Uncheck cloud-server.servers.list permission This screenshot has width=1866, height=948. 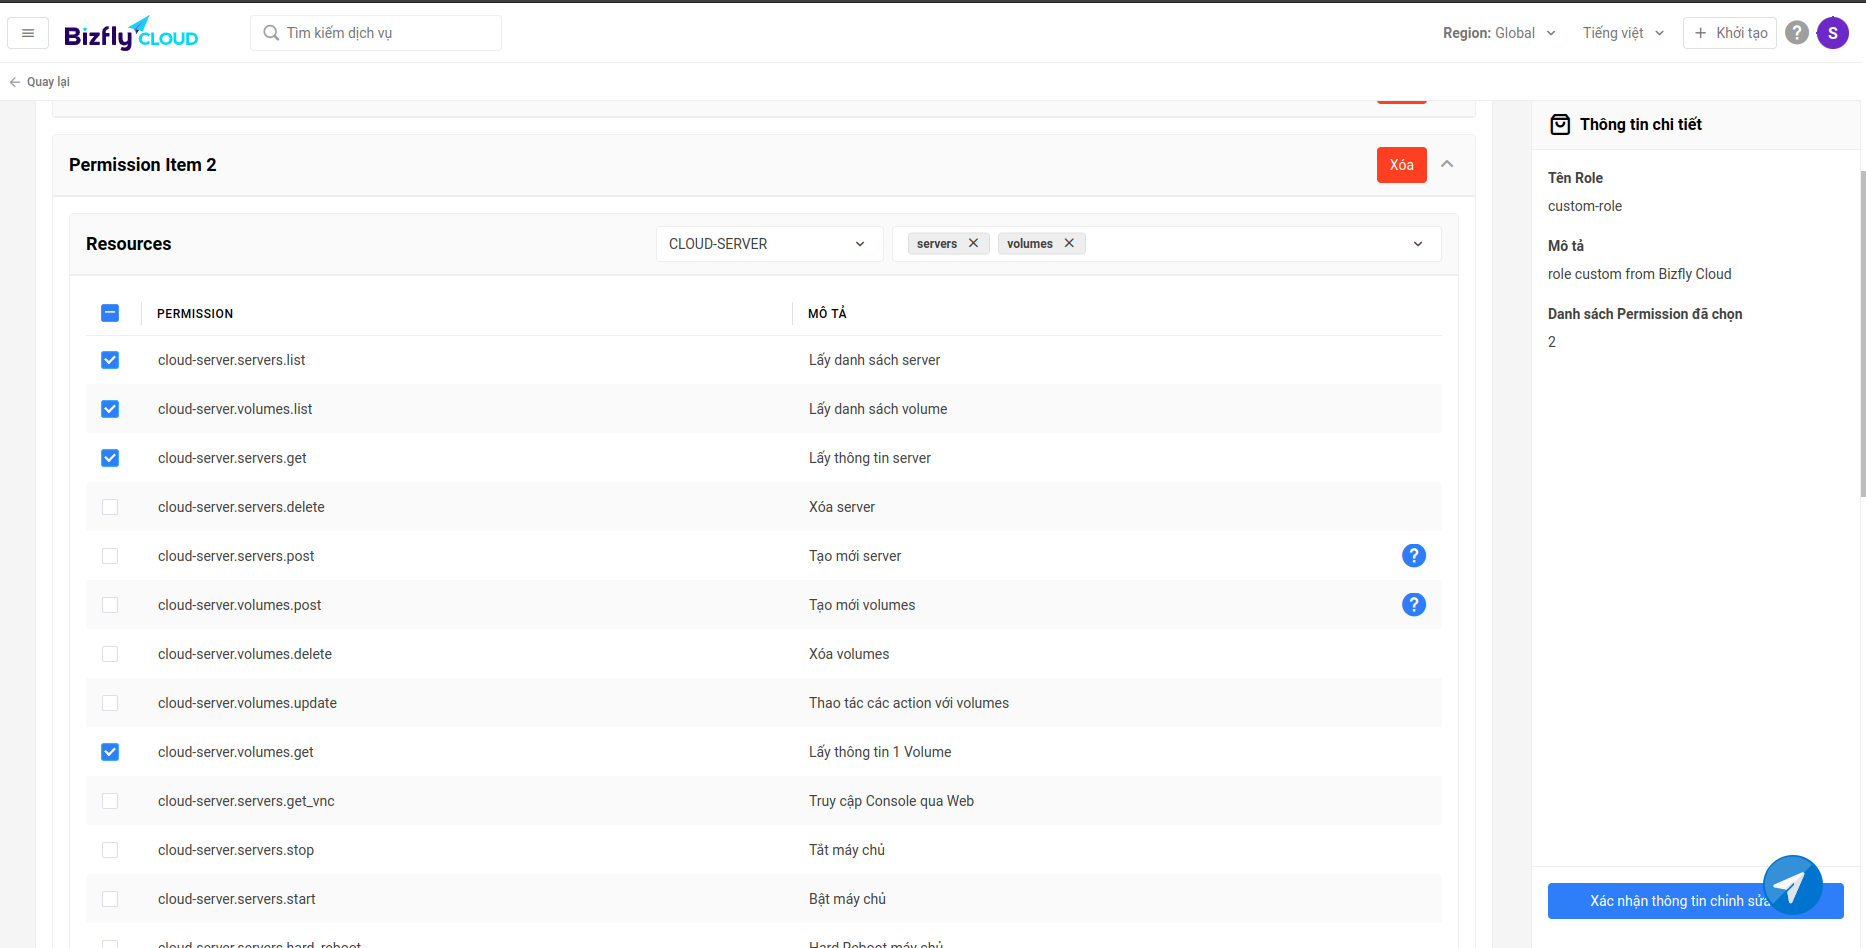click(110, 360)
